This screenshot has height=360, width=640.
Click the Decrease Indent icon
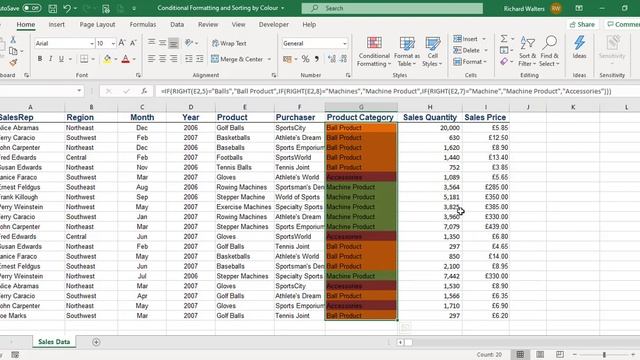click(189, 59)
